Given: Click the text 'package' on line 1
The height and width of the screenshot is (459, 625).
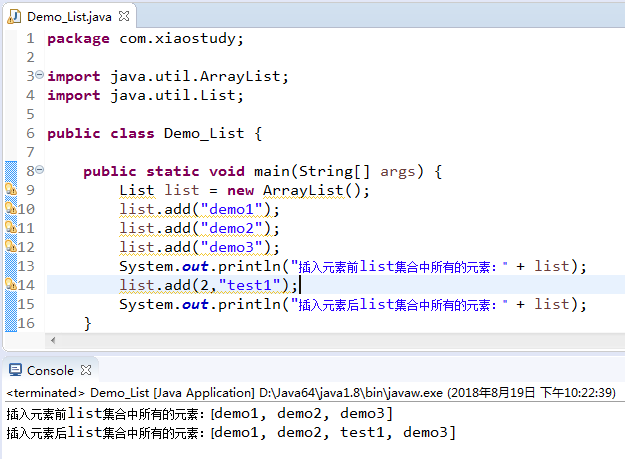Looking at the screenshot, I should coord(78,39).
